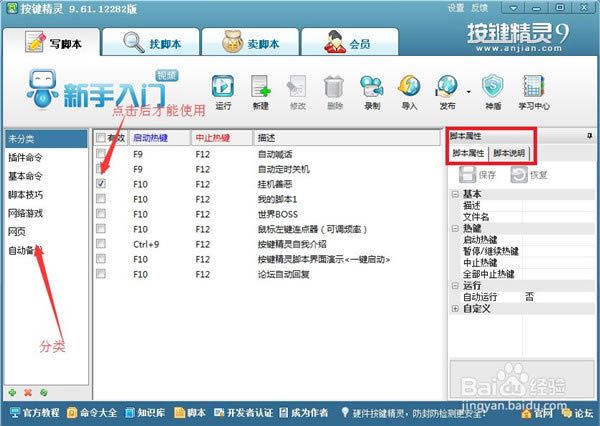Collapse the 基本 property group
Screen dimensions: 600x426
[x=455, y=194]
